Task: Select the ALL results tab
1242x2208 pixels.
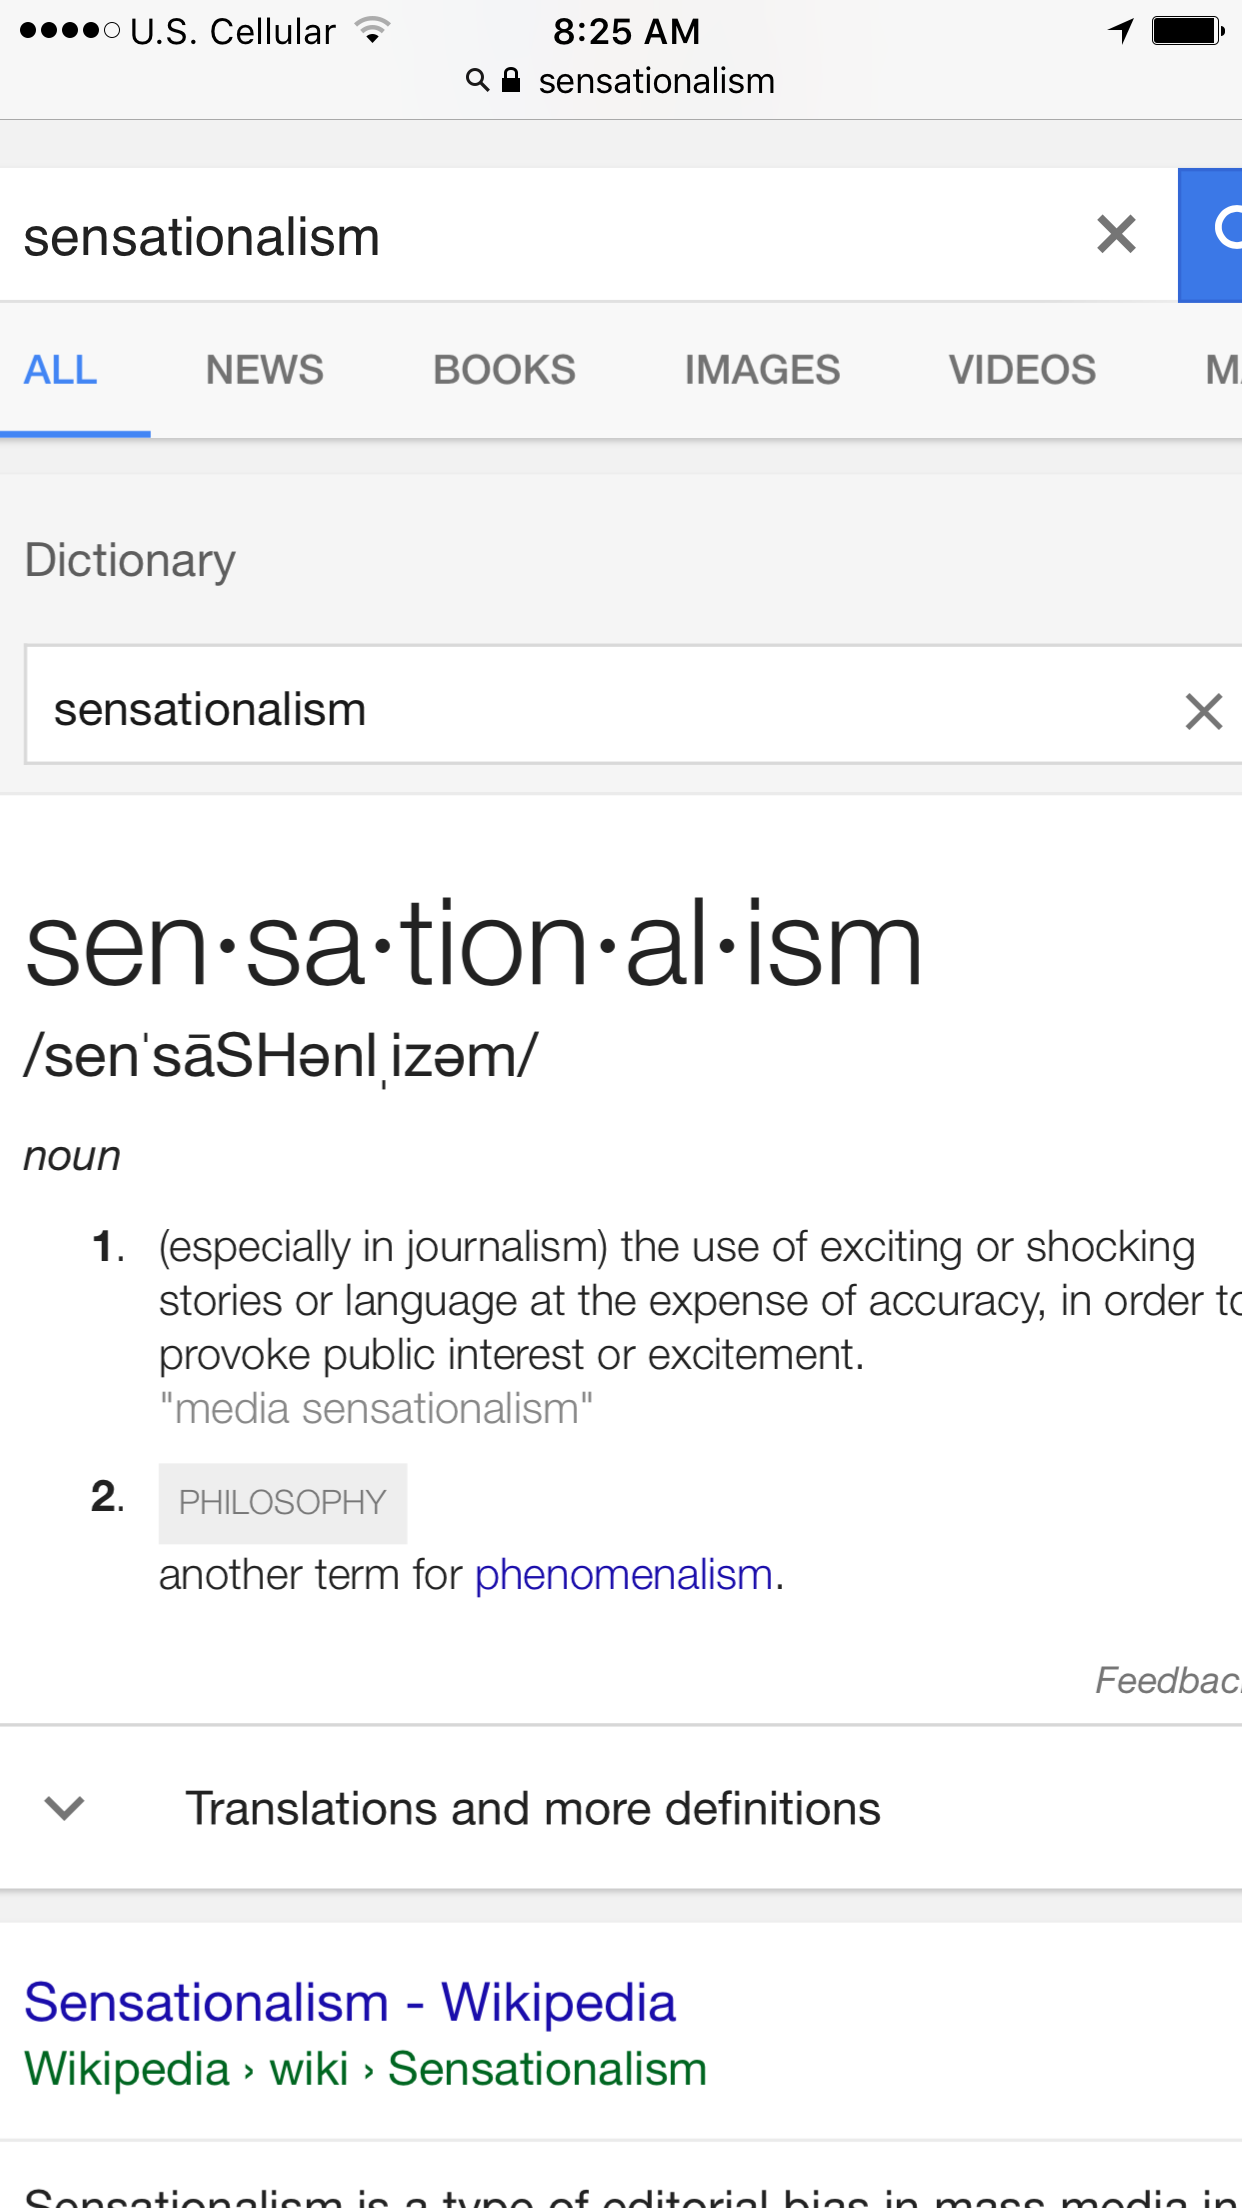Action: pos(61,370)
